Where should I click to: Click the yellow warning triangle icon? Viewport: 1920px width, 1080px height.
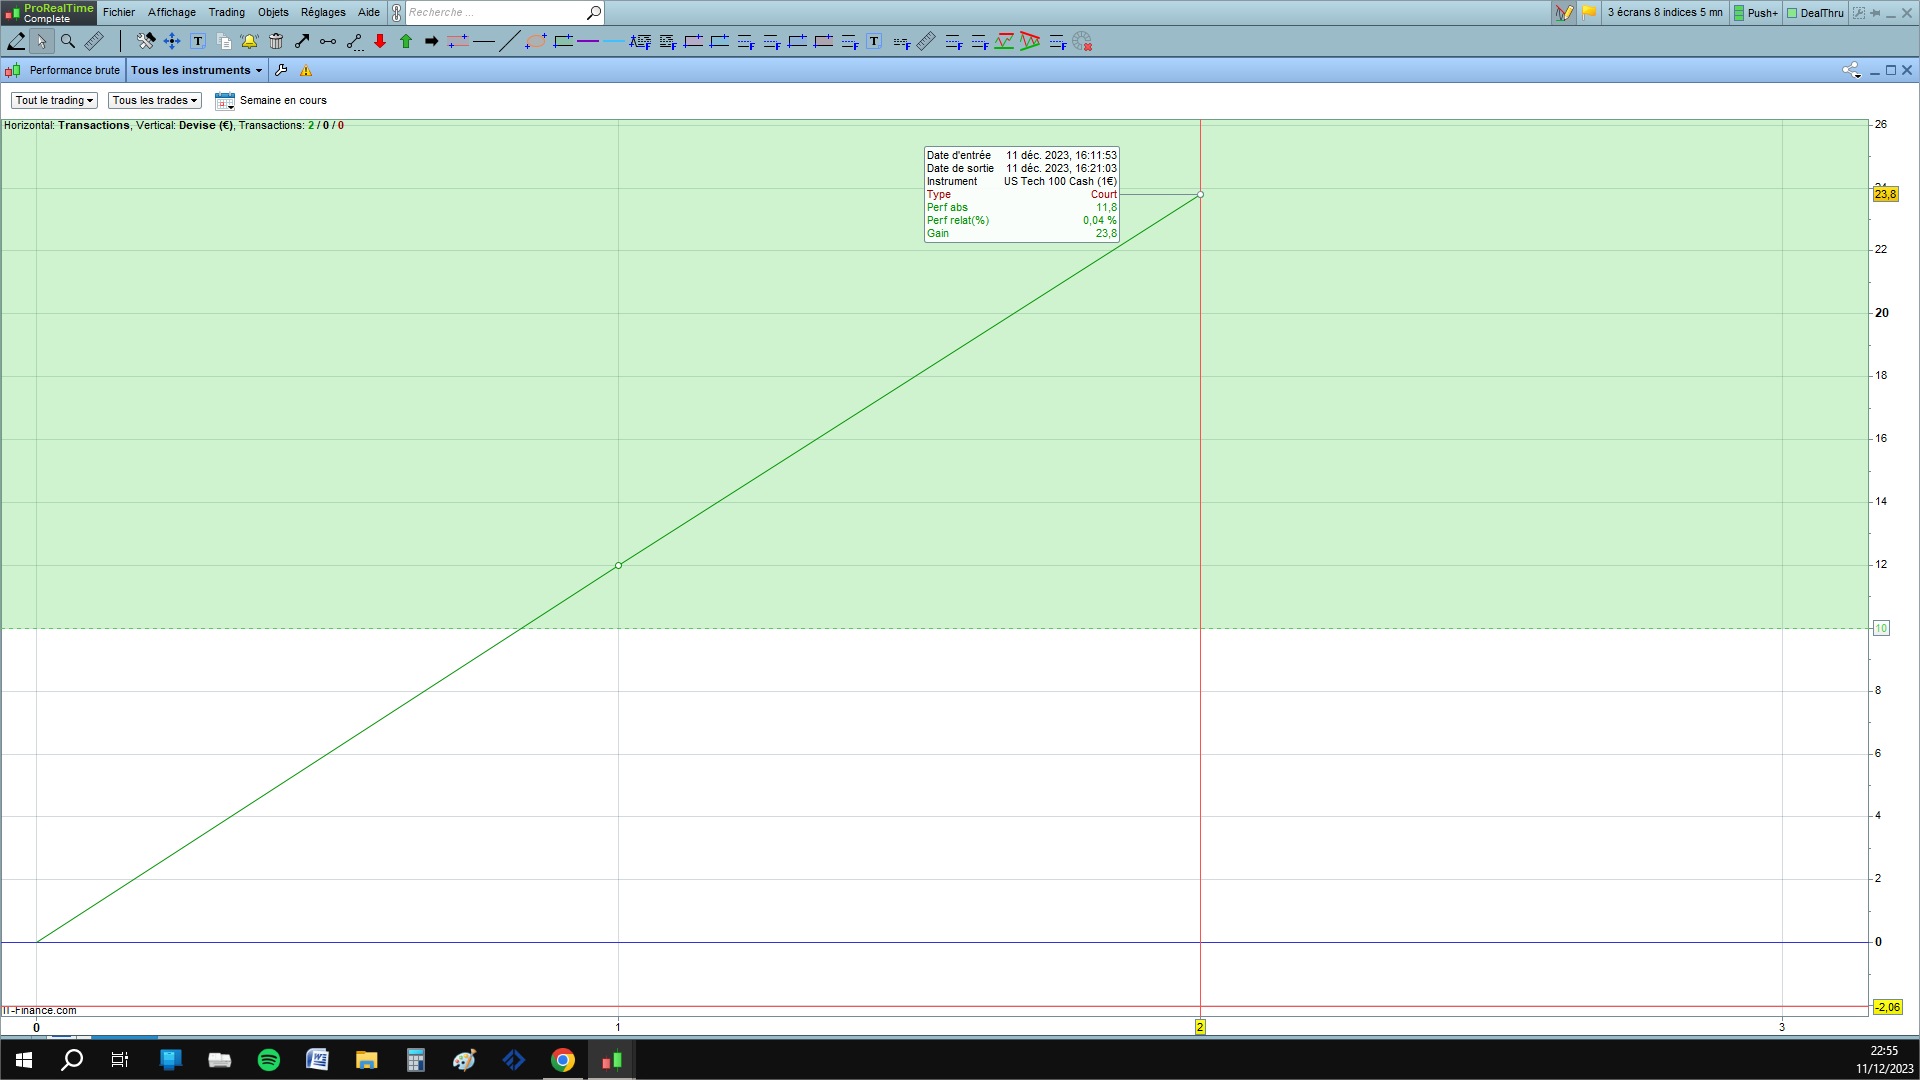(306, 70)
